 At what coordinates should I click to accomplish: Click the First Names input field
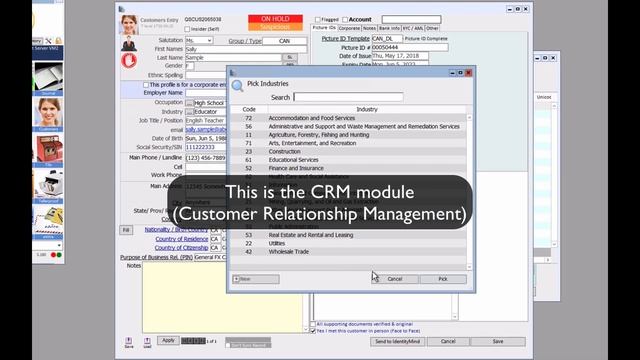[x=246, y=49]
